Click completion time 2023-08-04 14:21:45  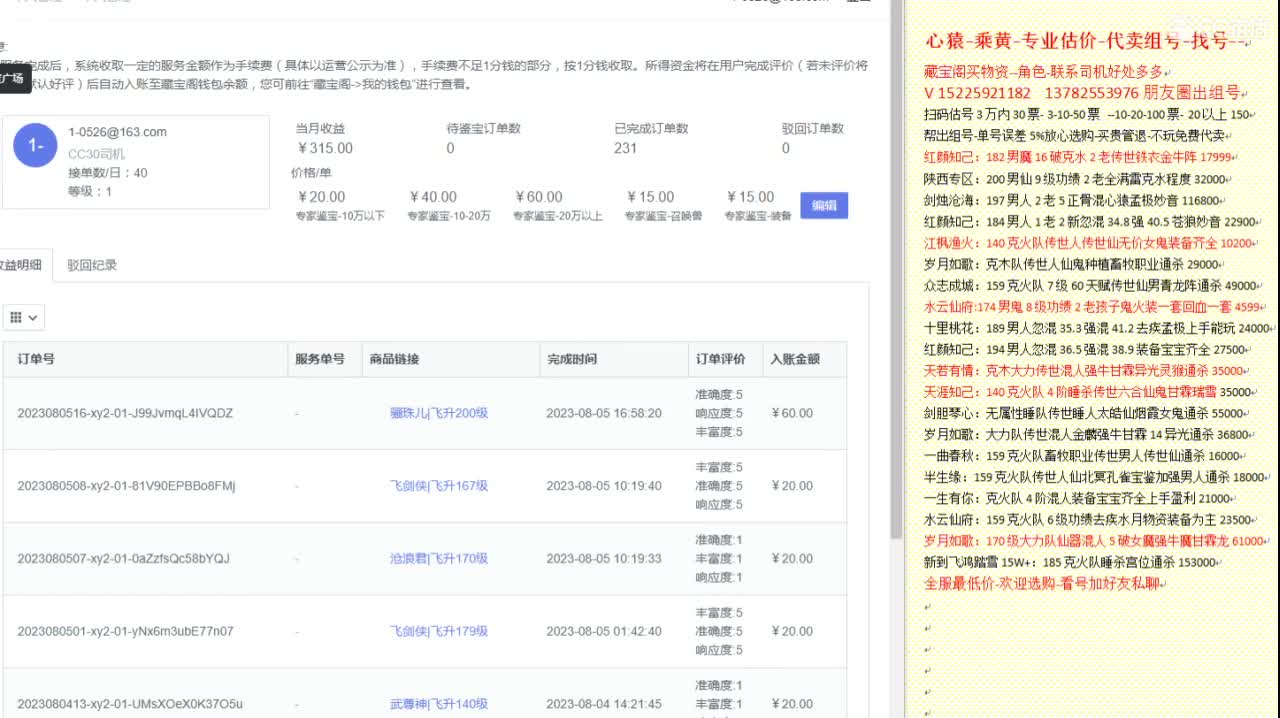604,704
